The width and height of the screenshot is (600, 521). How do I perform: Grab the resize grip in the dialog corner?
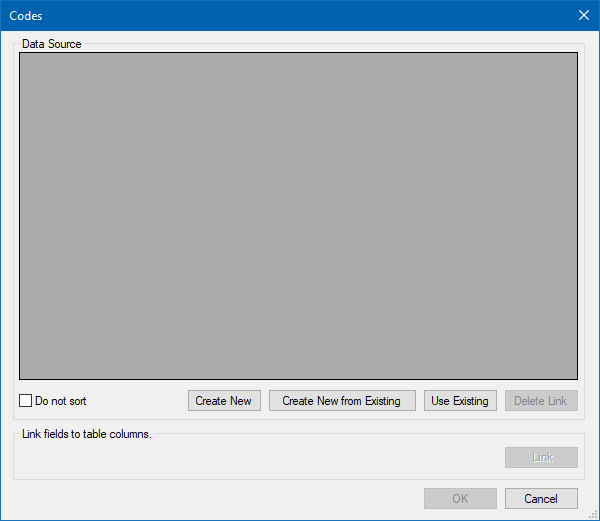[593, 515]
